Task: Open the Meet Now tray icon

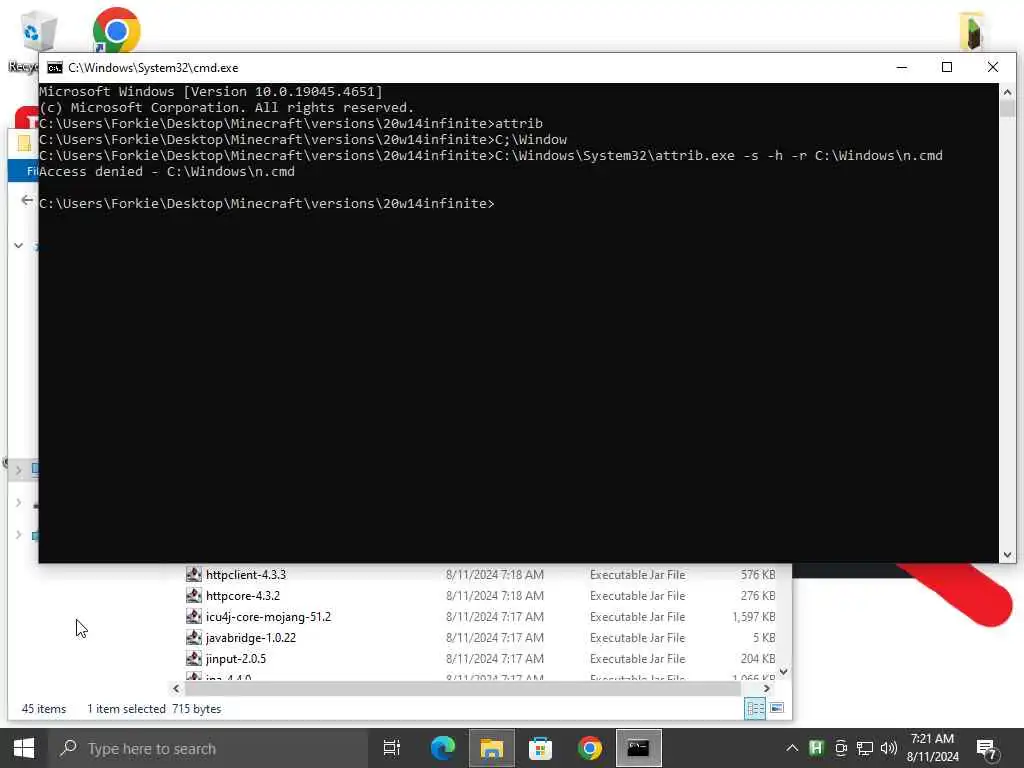Action: click(840, 748)
